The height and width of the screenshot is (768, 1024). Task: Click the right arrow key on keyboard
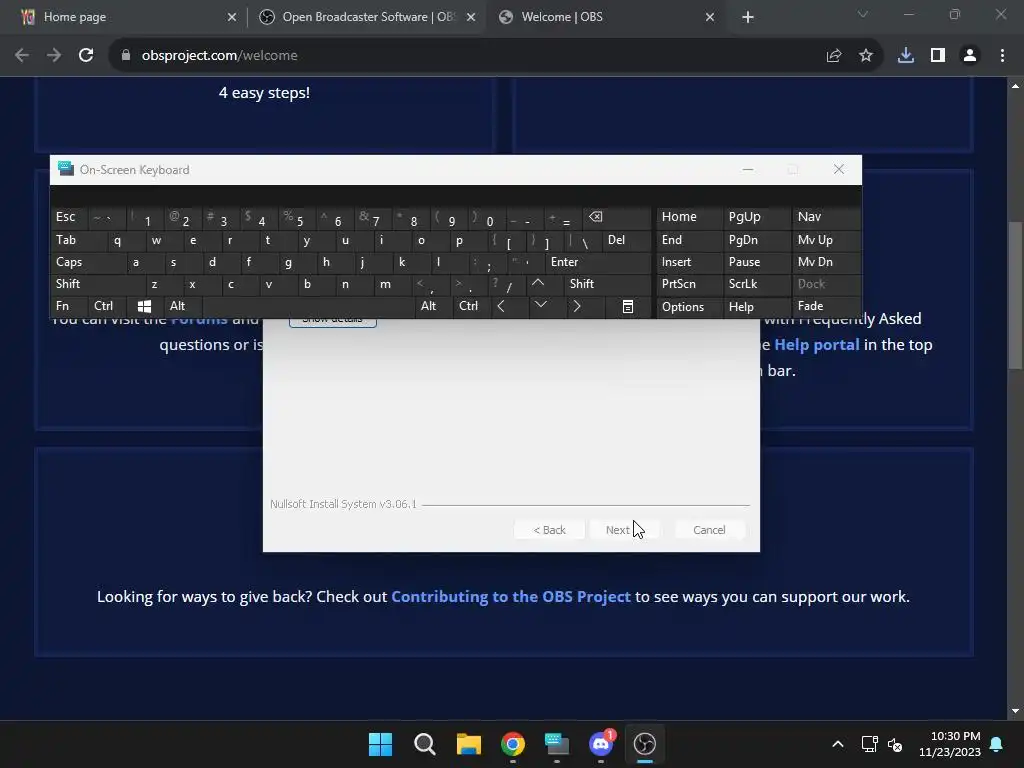pos(576,306)
